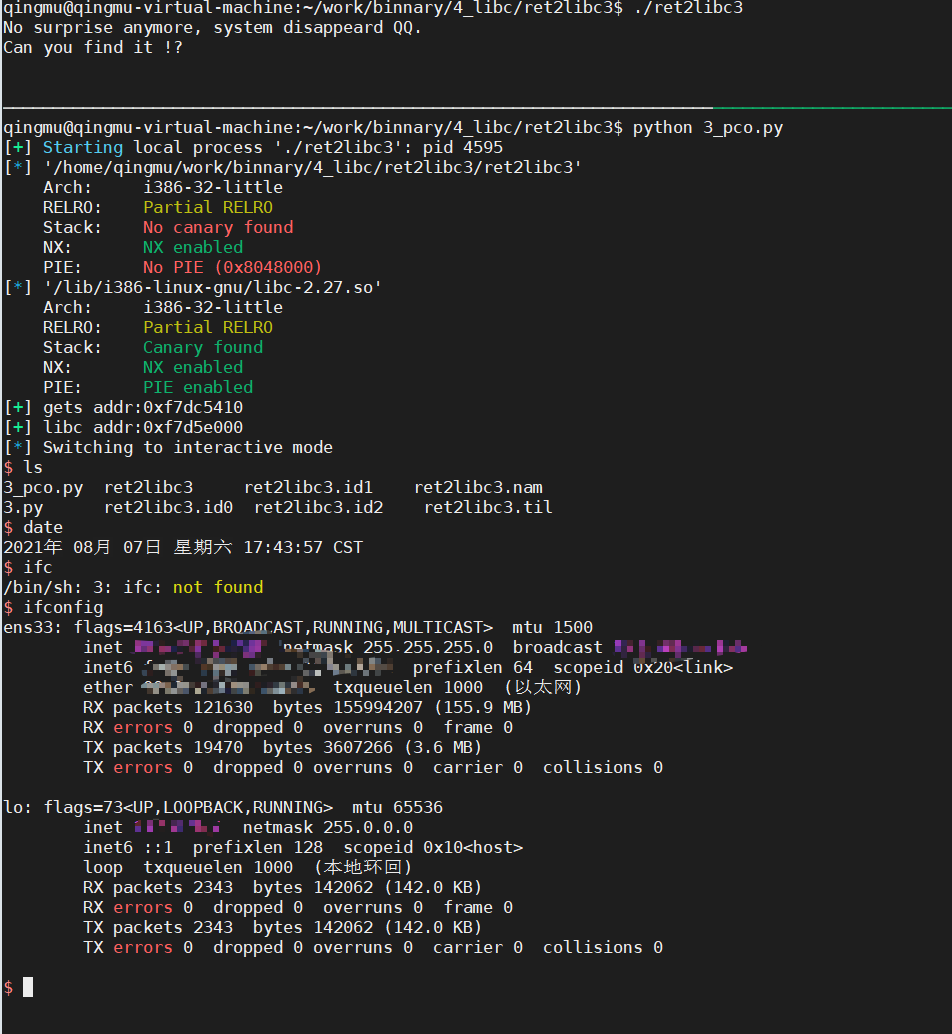Click the './ret2libc3' command at top prompt

(x=688, y=8)
